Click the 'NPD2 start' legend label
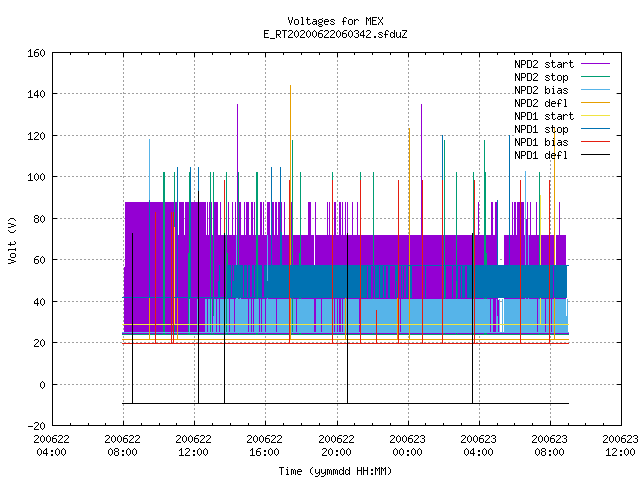The height and width of the screenshot is (480, 640). pos(544,64)
